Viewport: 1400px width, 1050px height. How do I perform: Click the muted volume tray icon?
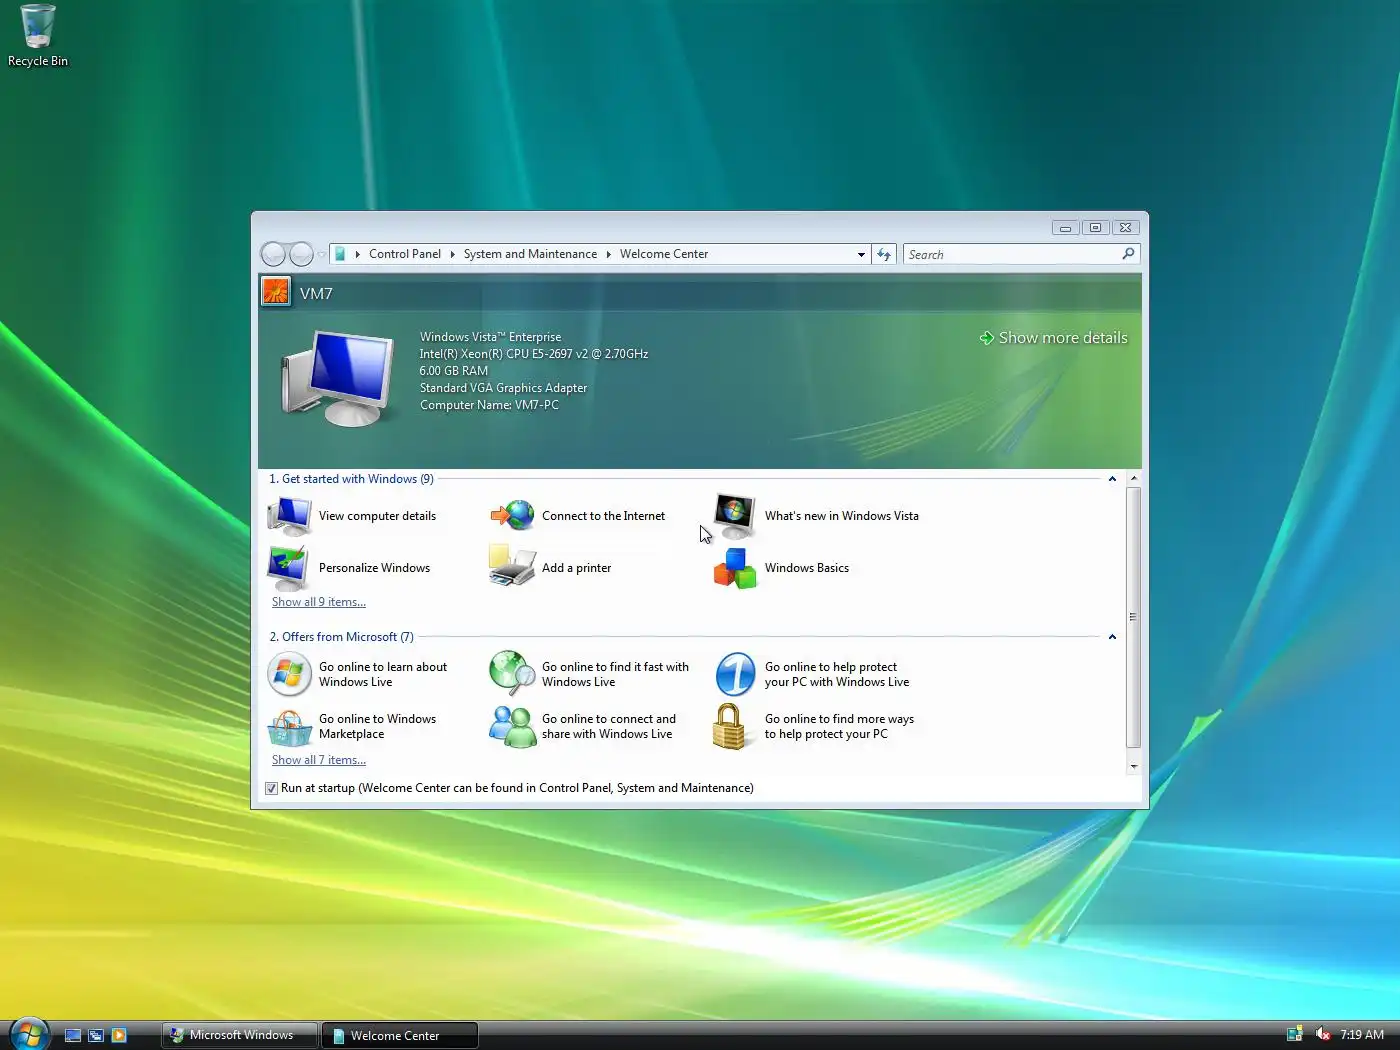pos(1322,1034)
